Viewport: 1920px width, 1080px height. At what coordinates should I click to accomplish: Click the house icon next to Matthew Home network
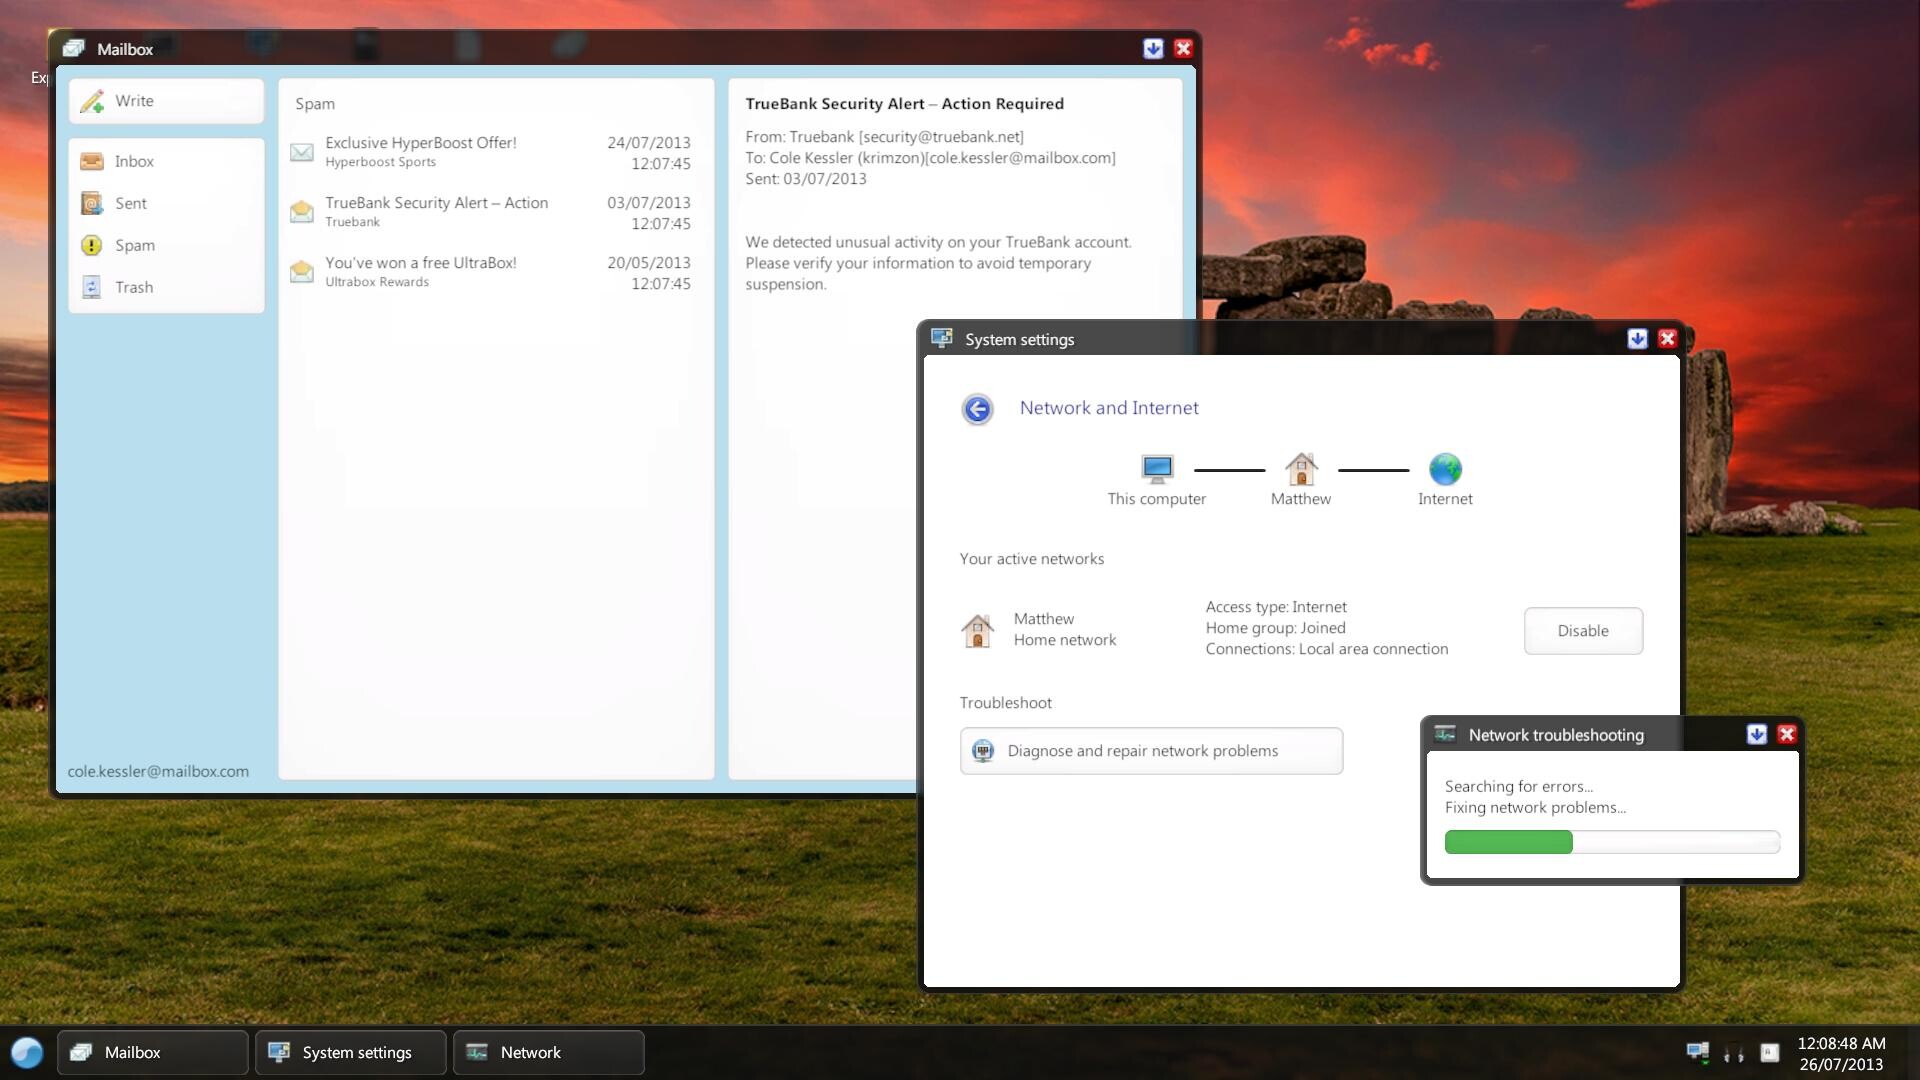(x=977, y=629)
